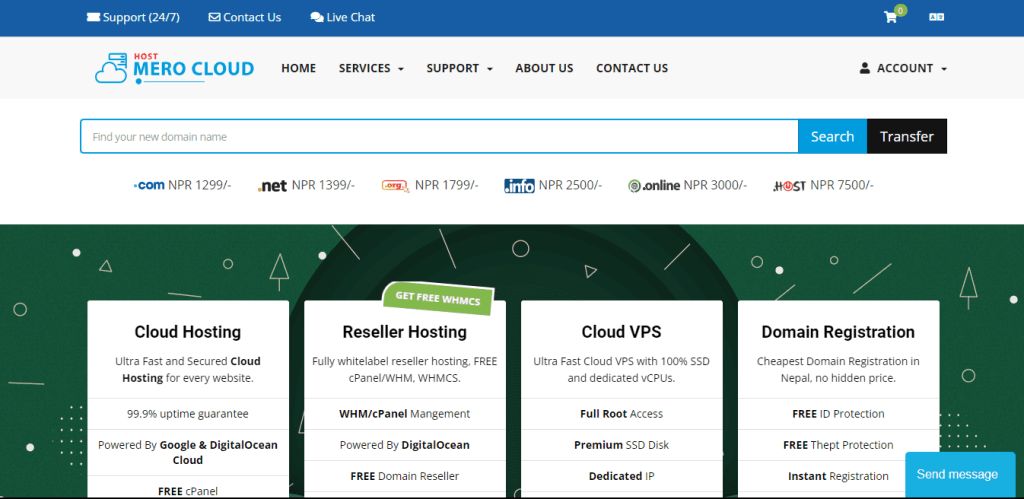Open the Account dropdown menu
This screenshot has height=499, width=1024.
pos(903,68)
